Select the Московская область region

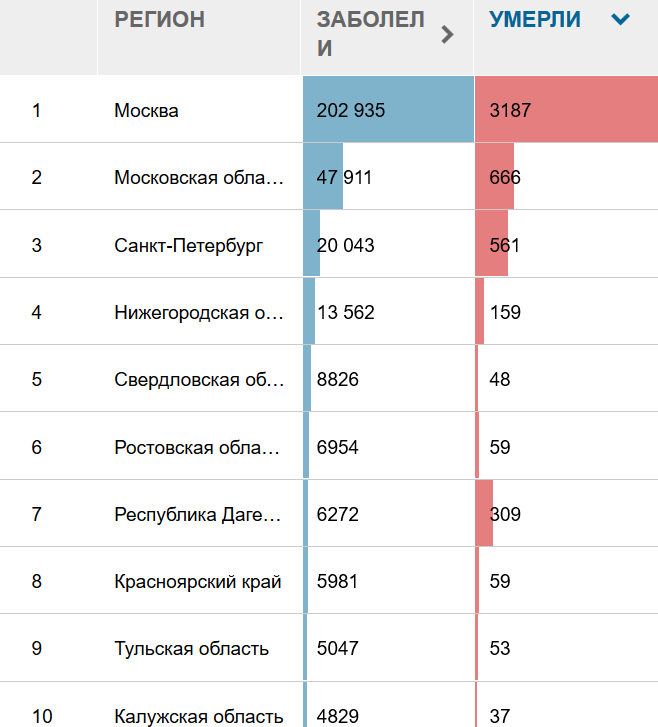199,178
